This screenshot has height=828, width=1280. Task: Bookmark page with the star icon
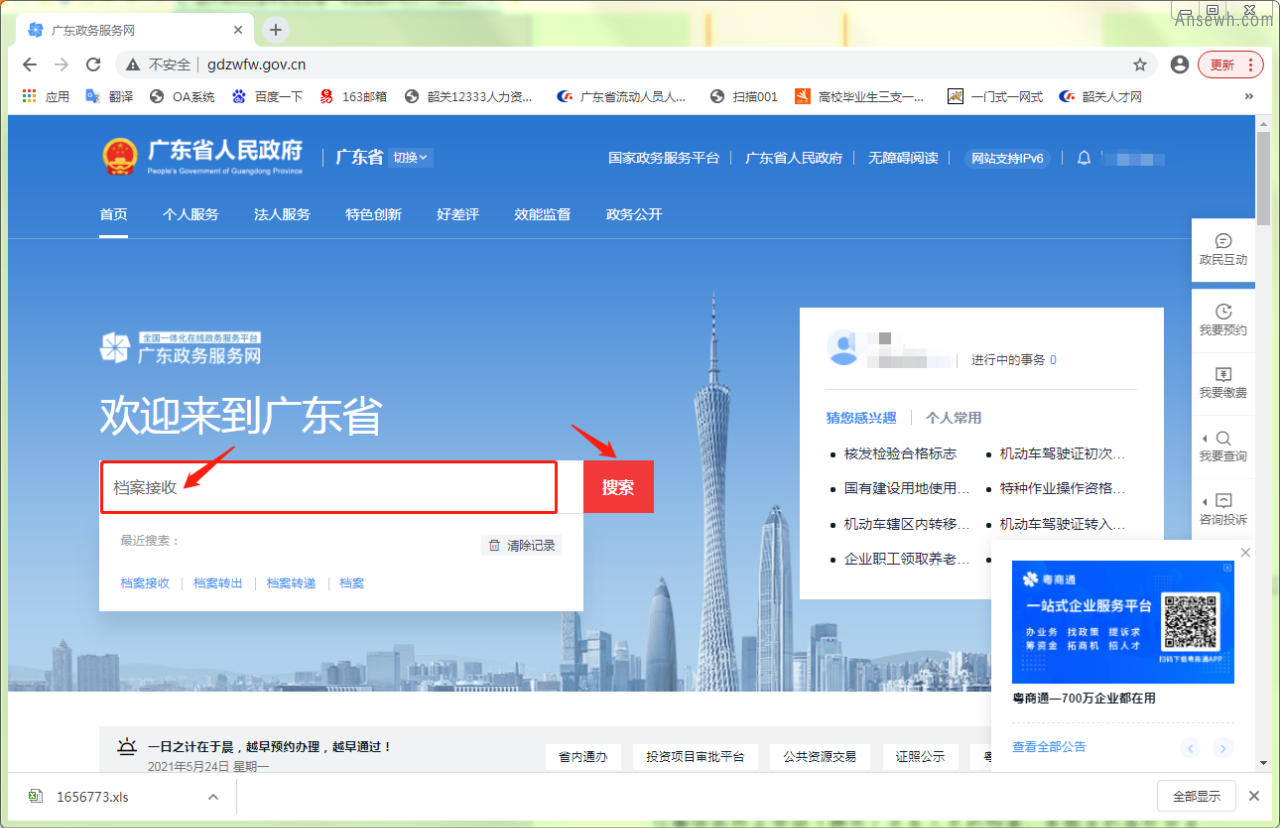[x=1140, y=65]
